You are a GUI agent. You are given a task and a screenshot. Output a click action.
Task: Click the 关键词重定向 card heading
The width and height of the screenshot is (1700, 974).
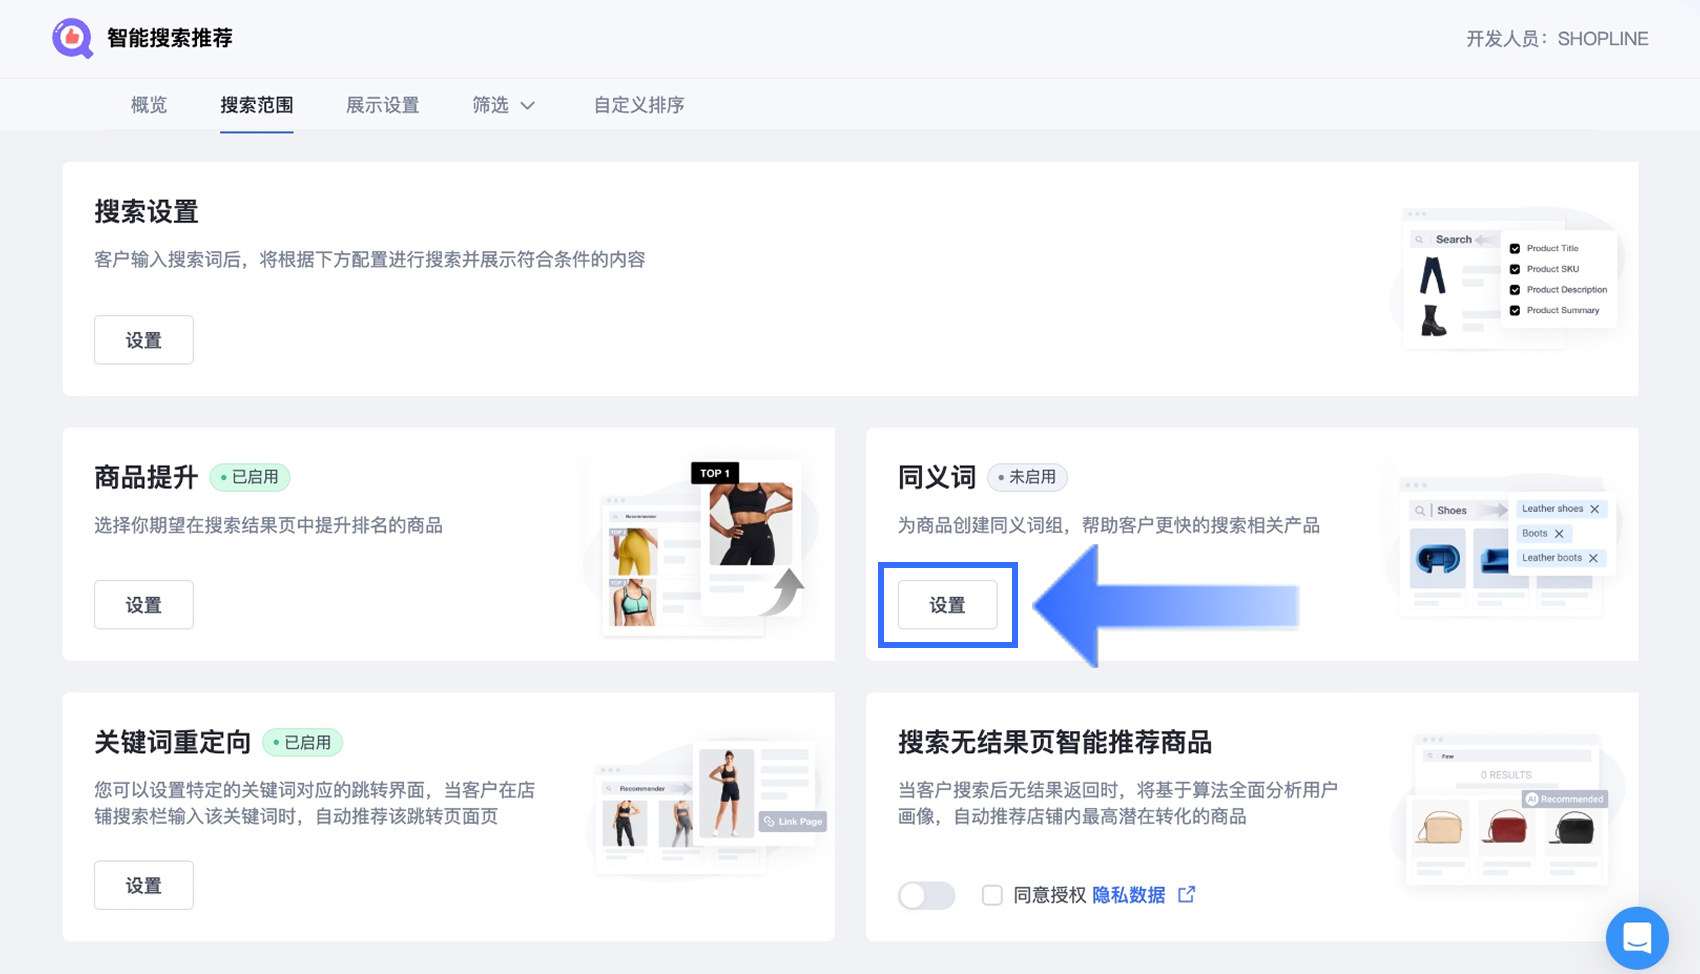[x=172, y=742]
